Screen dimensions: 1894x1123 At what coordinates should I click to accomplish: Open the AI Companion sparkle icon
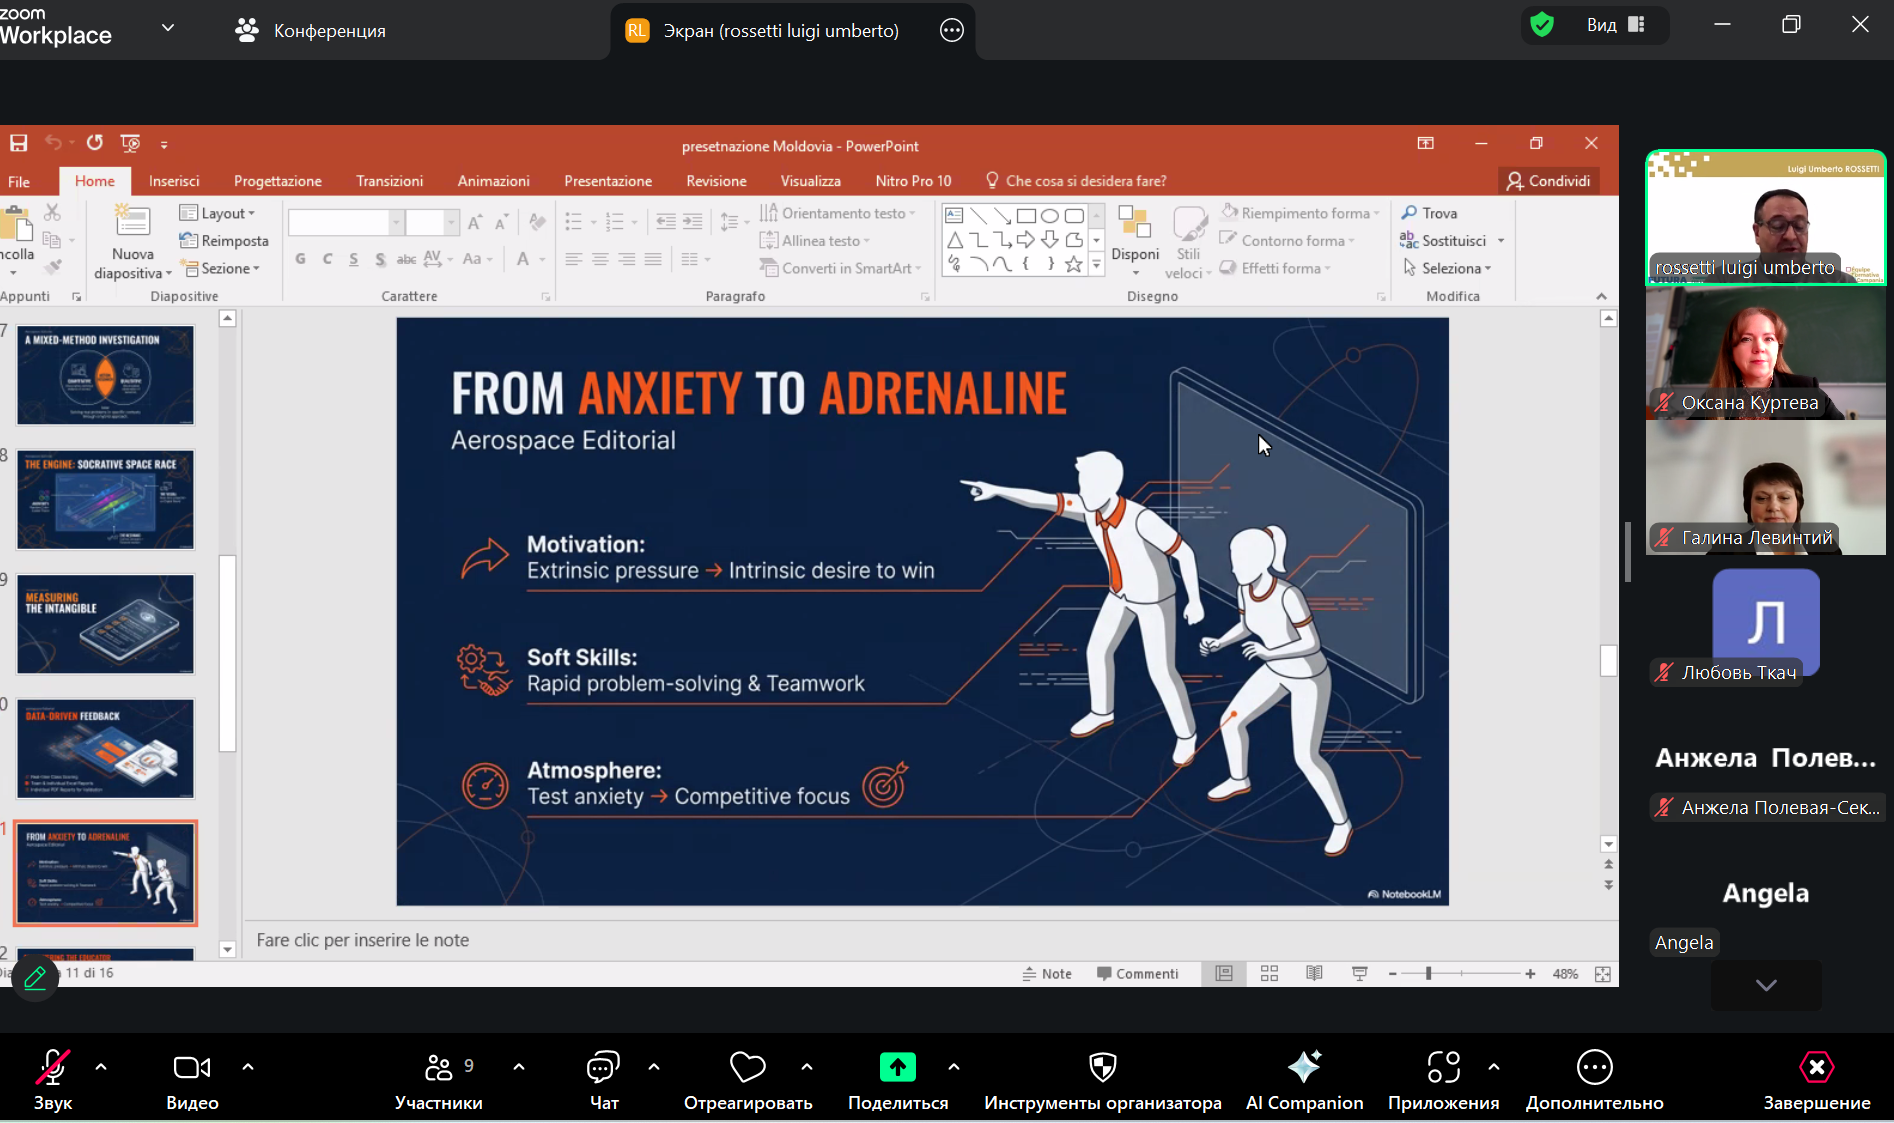coord(1304,1068)
